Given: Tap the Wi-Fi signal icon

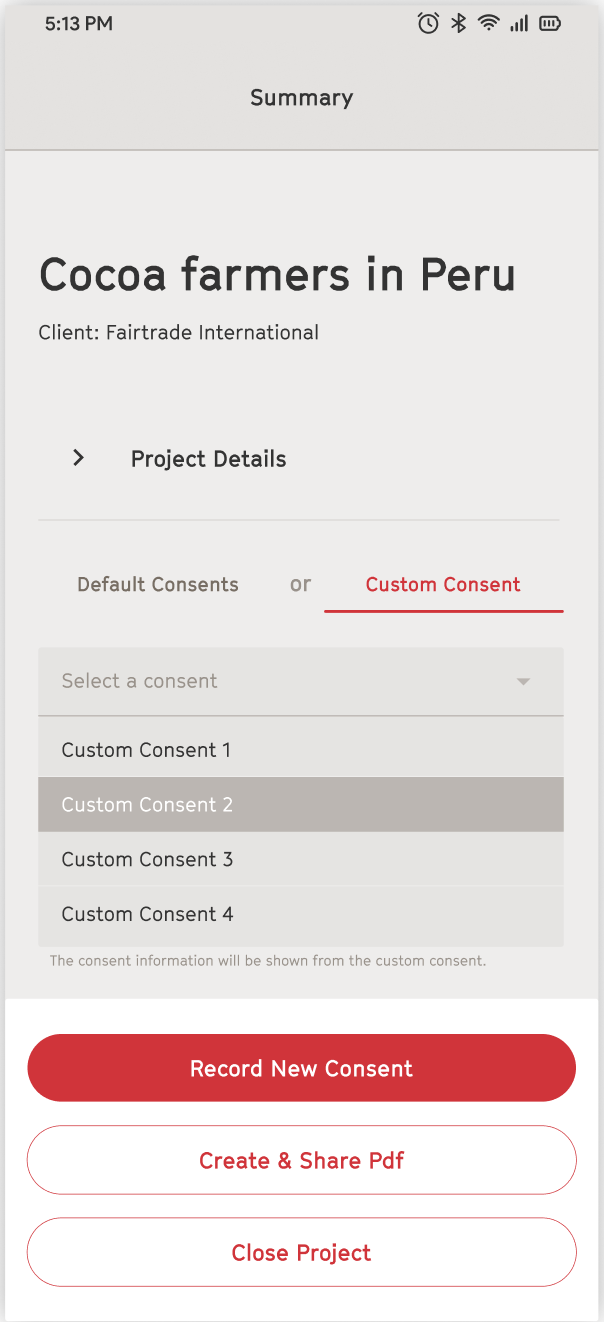Looking at the screenshot, I should click(489, 24).
